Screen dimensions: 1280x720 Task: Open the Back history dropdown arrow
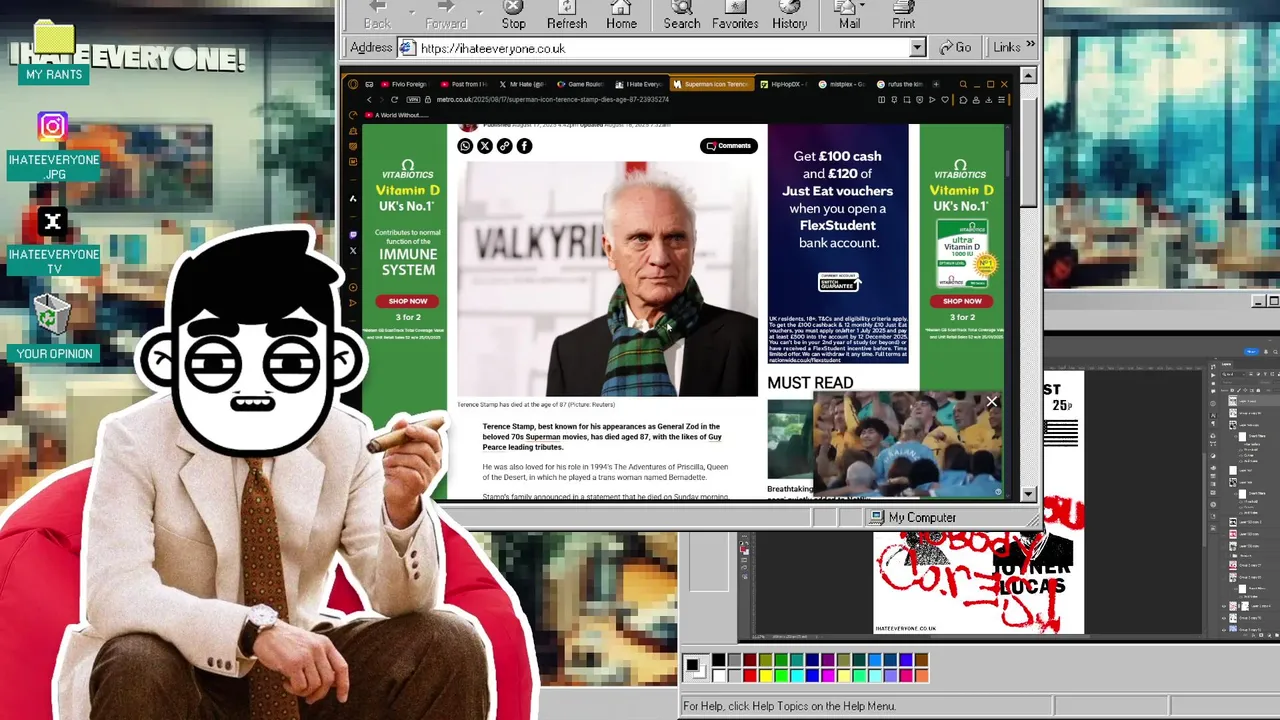pos(411,12)
